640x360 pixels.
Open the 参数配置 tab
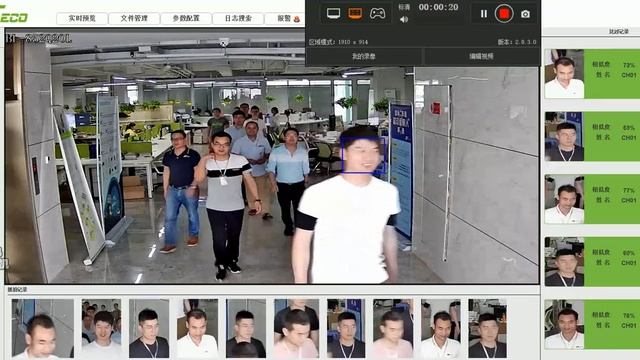[186, 18]
